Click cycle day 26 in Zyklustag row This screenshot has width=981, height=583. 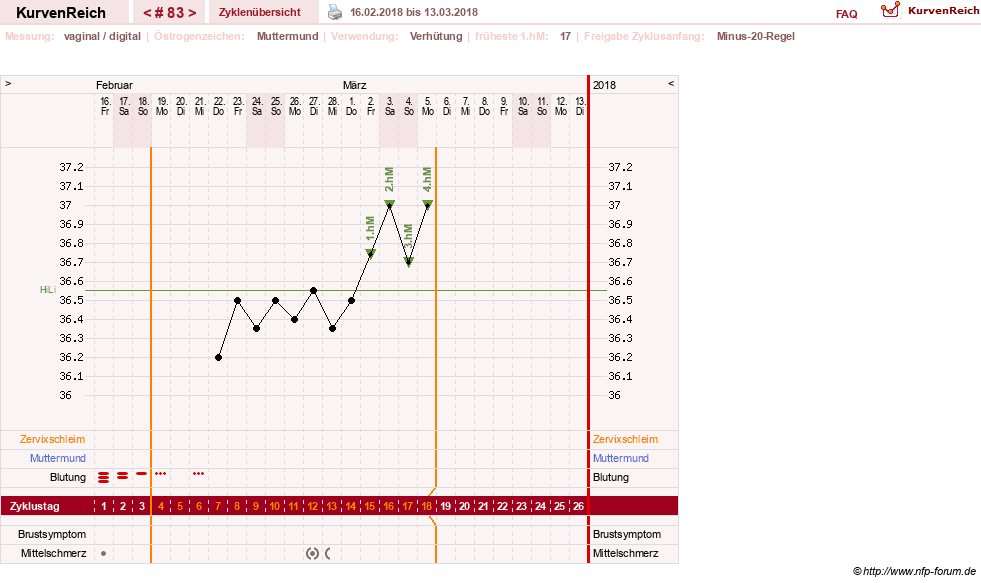click(579, 506)
